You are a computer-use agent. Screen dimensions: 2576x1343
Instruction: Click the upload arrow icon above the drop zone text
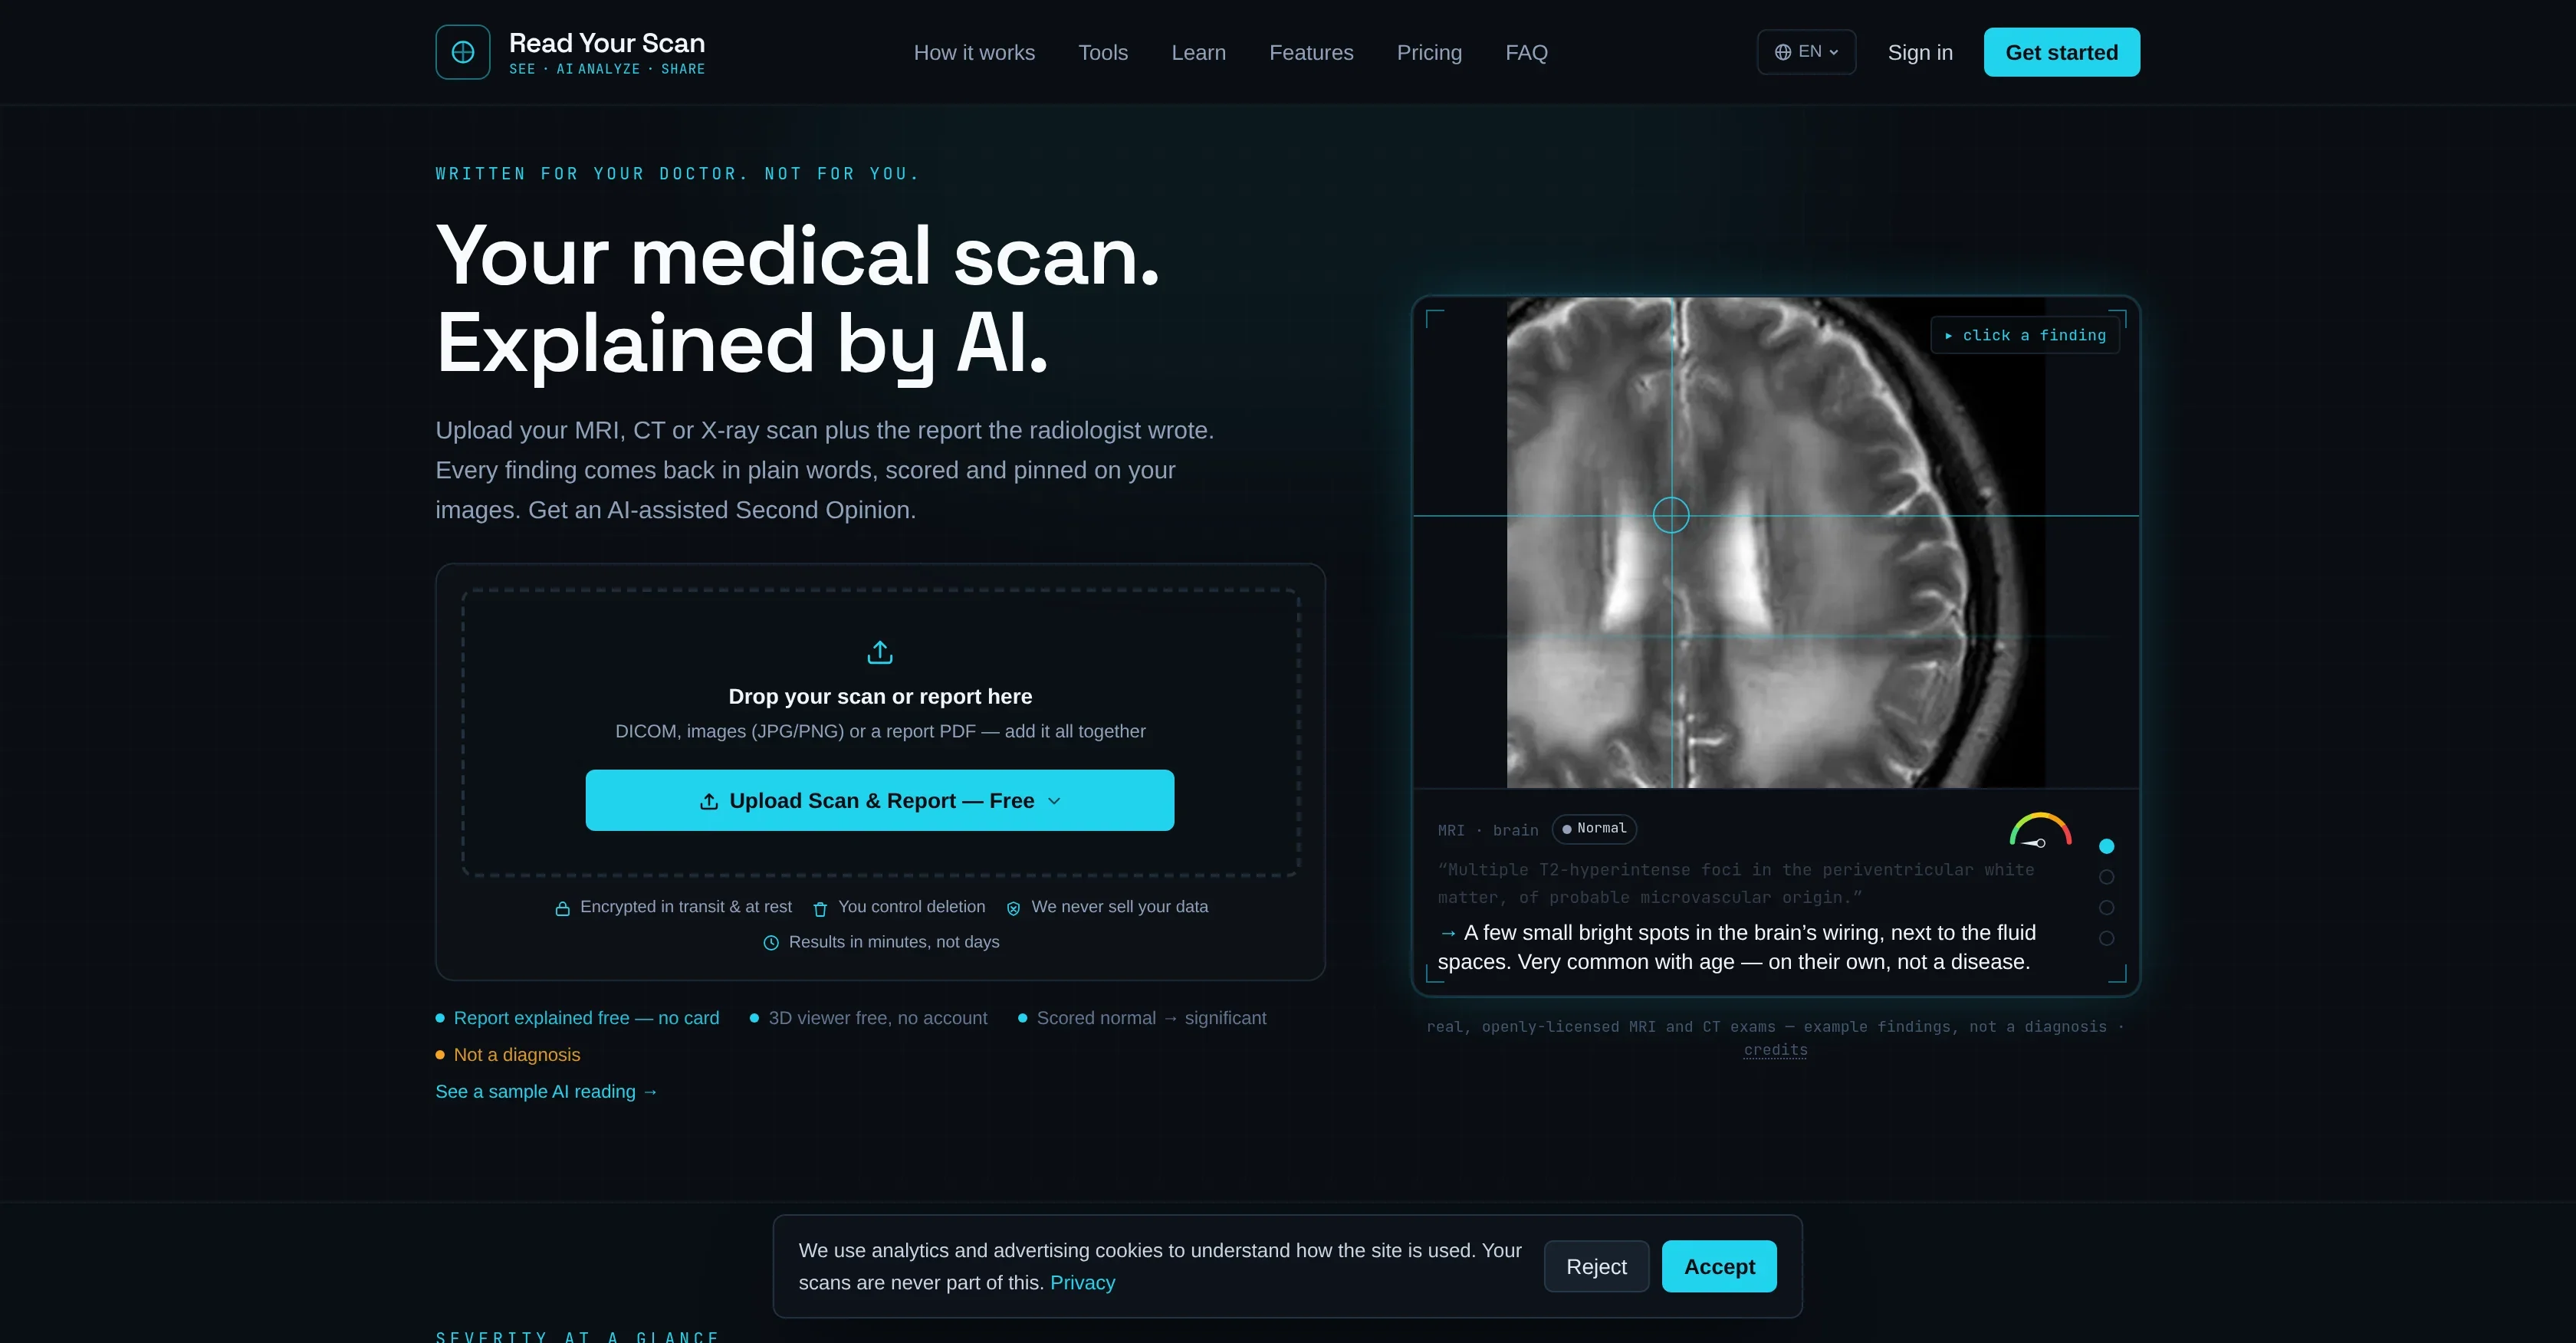point(879,652)
